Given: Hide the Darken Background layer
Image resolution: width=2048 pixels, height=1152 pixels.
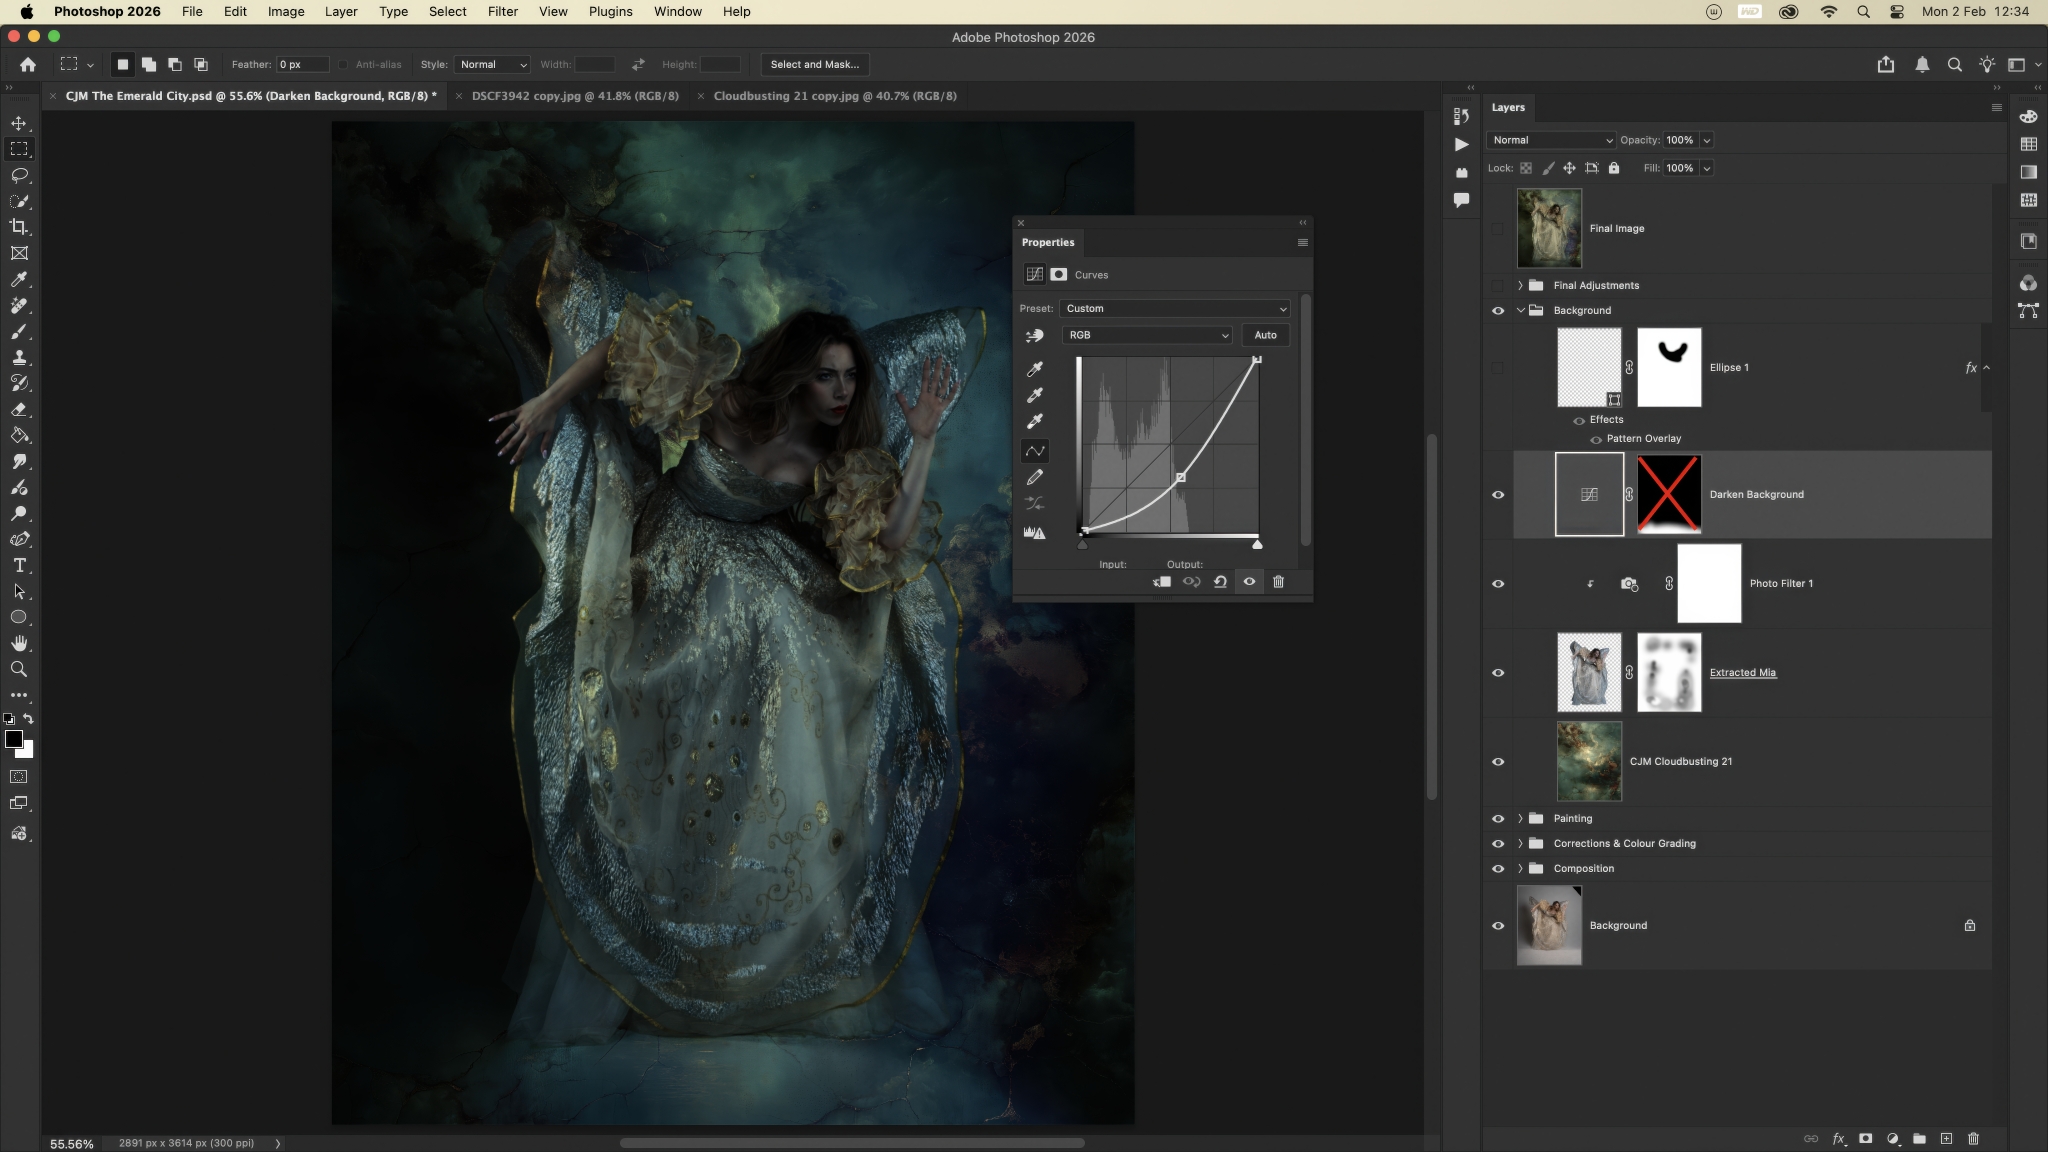Looking at the screenshot, I should [x=1498, y=495].
